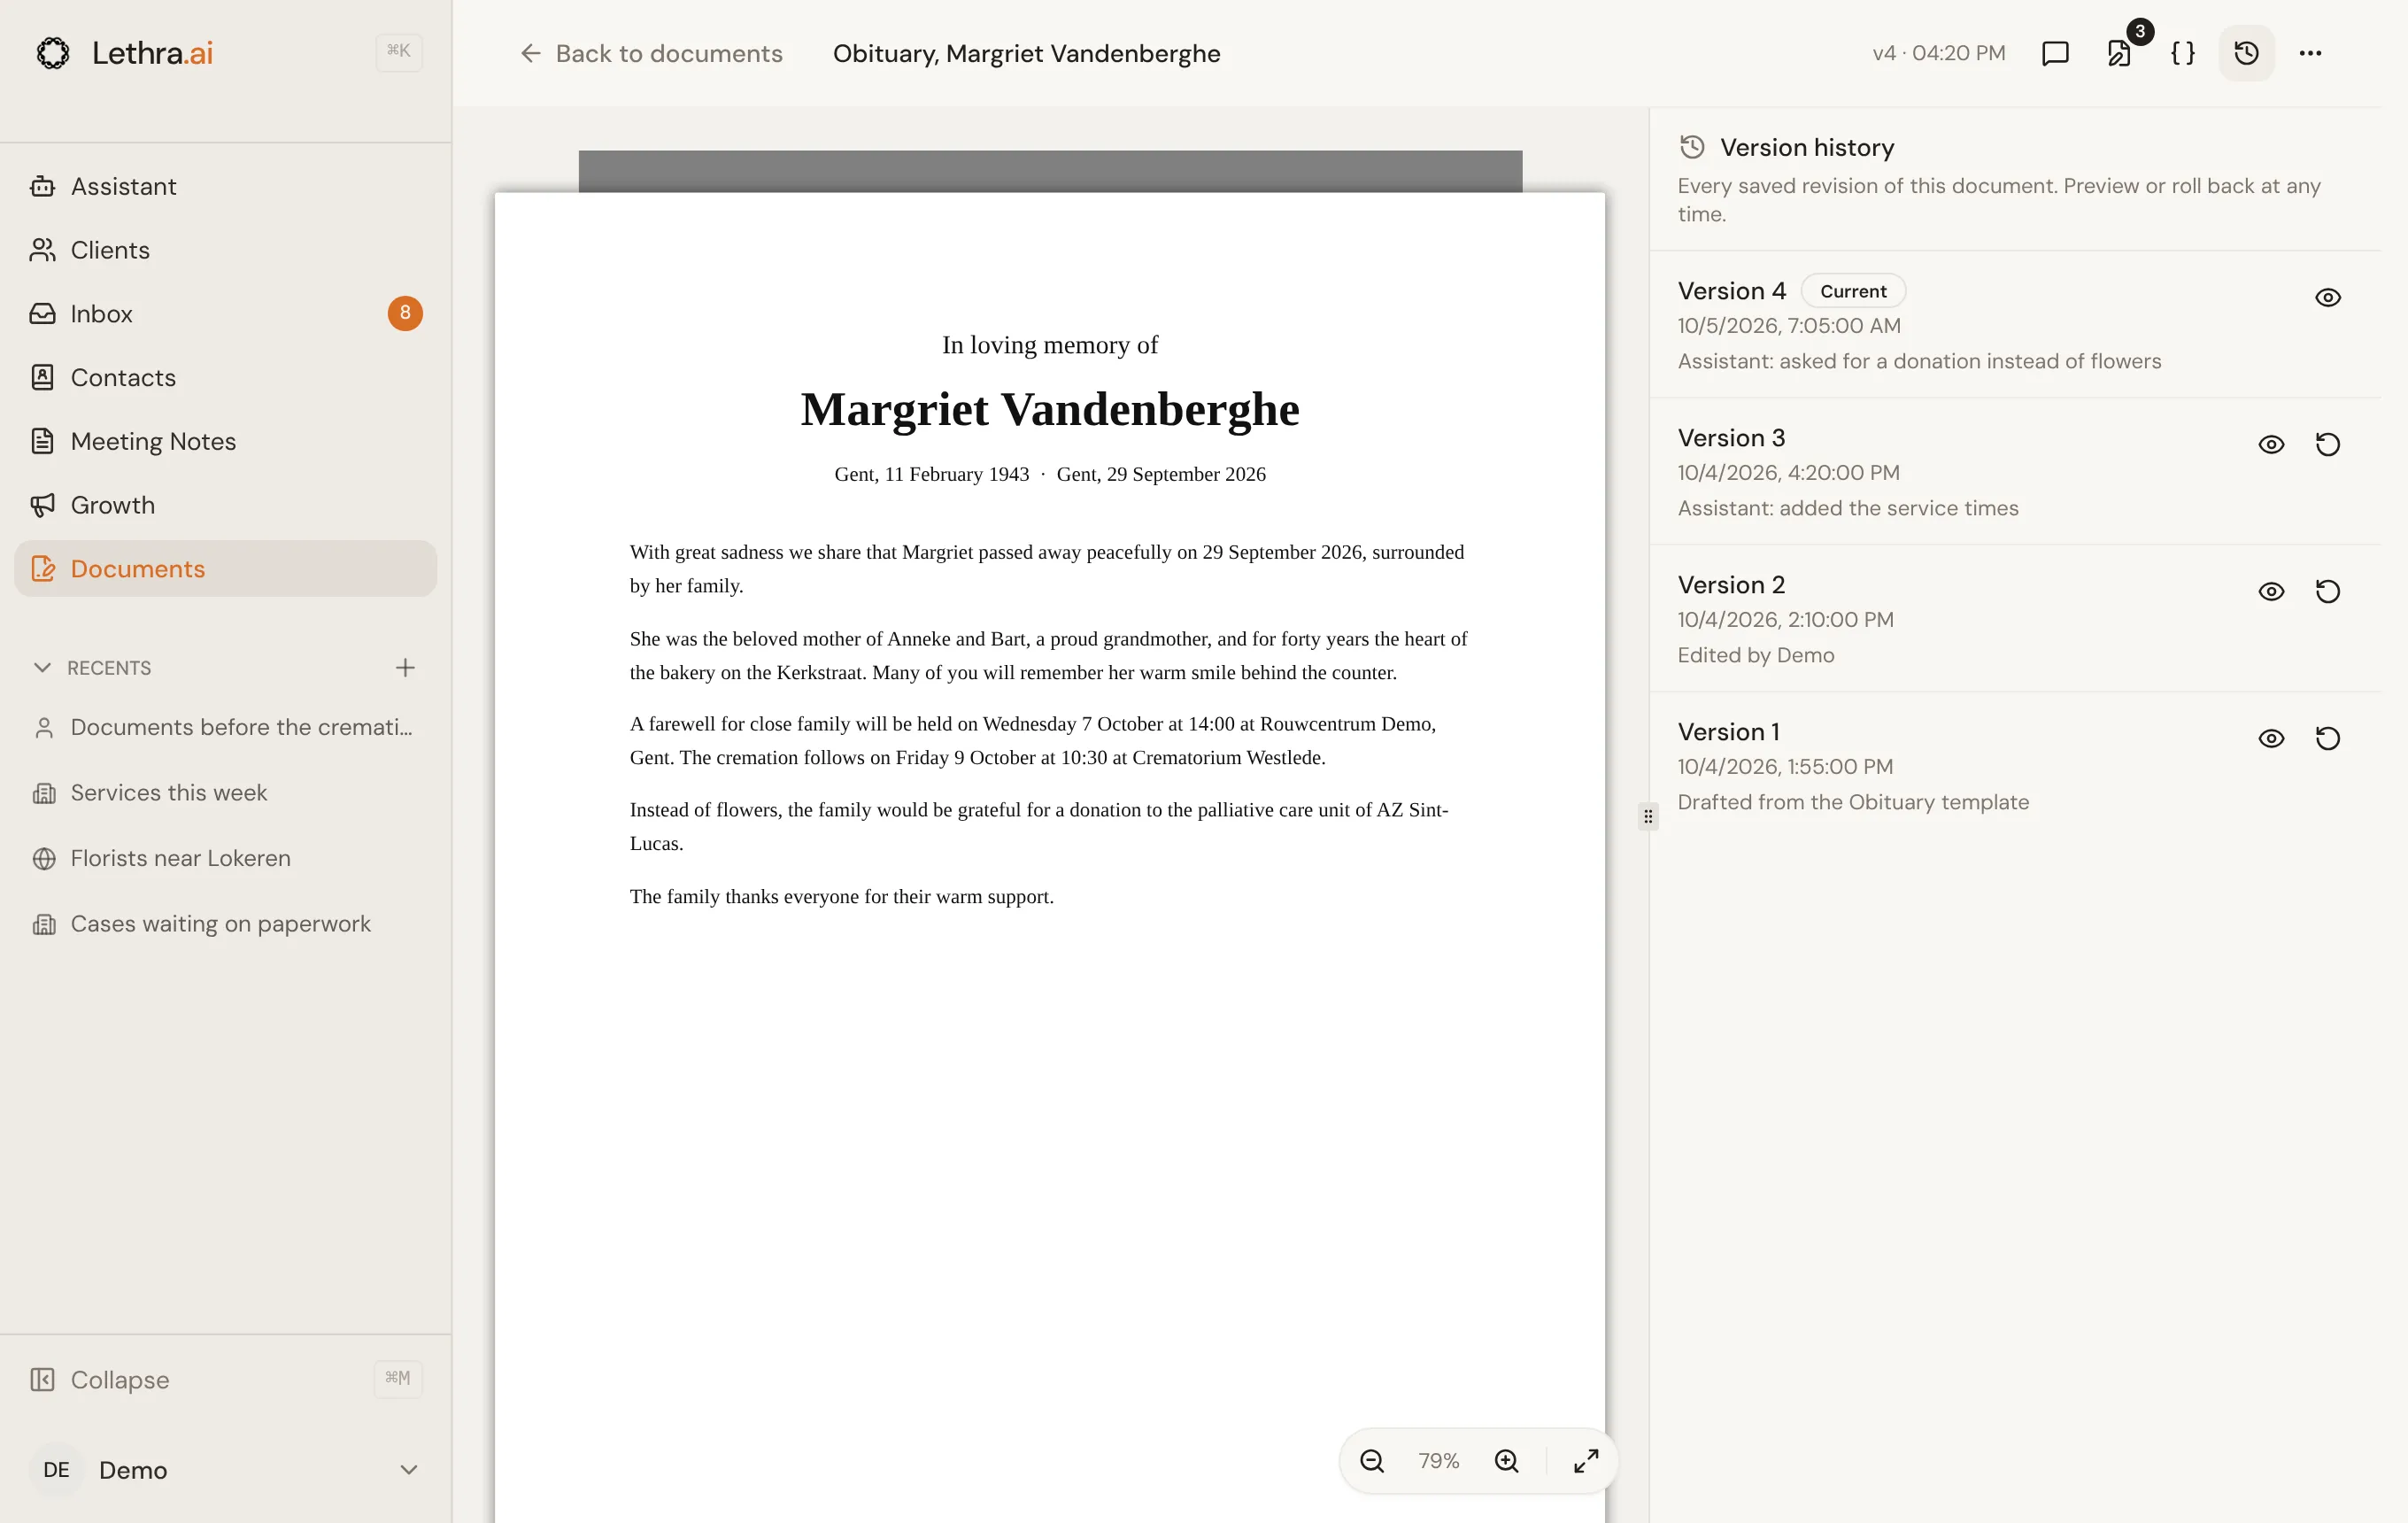Open command palette with ⌘K badge
The height and width of the screenshot is (1523, 2408).
[398, 51]
